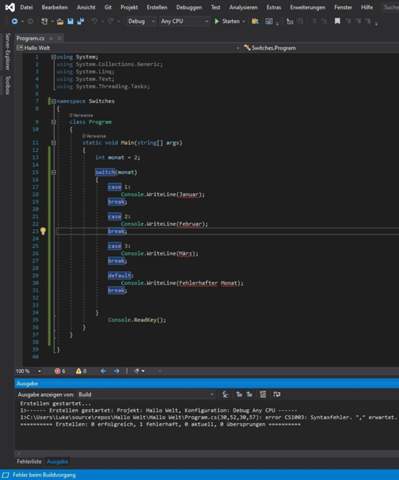
Task: Click the yellow warning count indicator
Action: (81, 371)
